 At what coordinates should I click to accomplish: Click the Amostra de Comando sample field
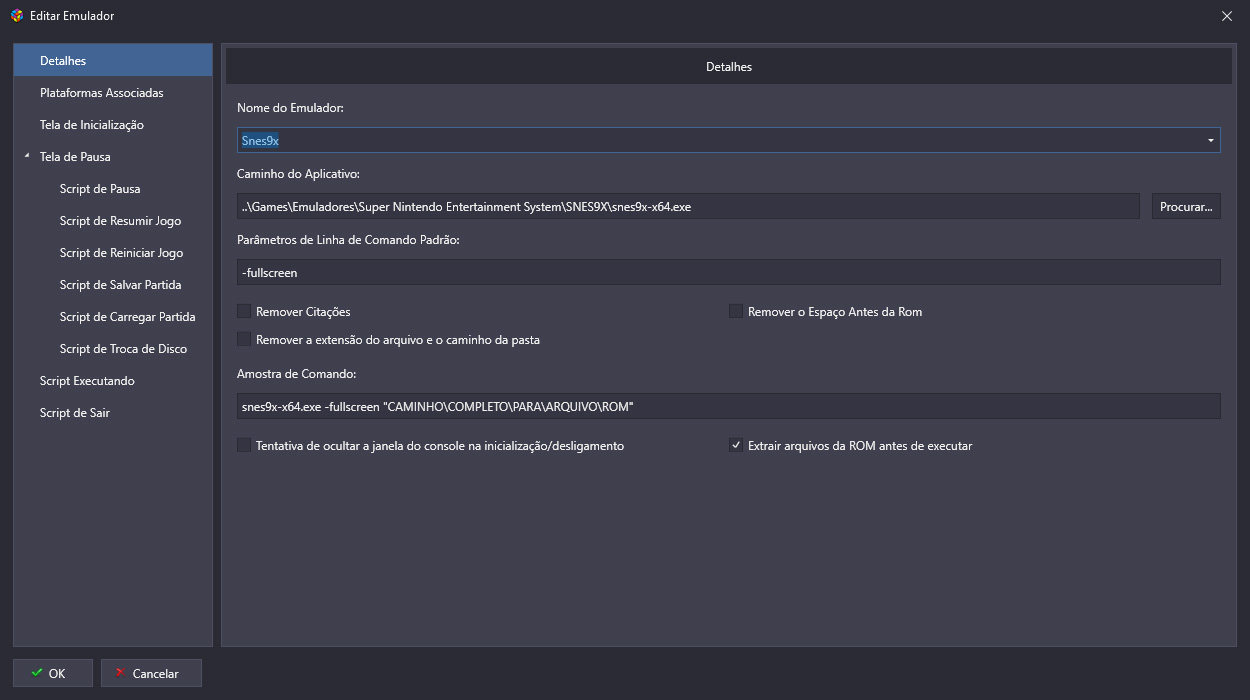point(728,406)
